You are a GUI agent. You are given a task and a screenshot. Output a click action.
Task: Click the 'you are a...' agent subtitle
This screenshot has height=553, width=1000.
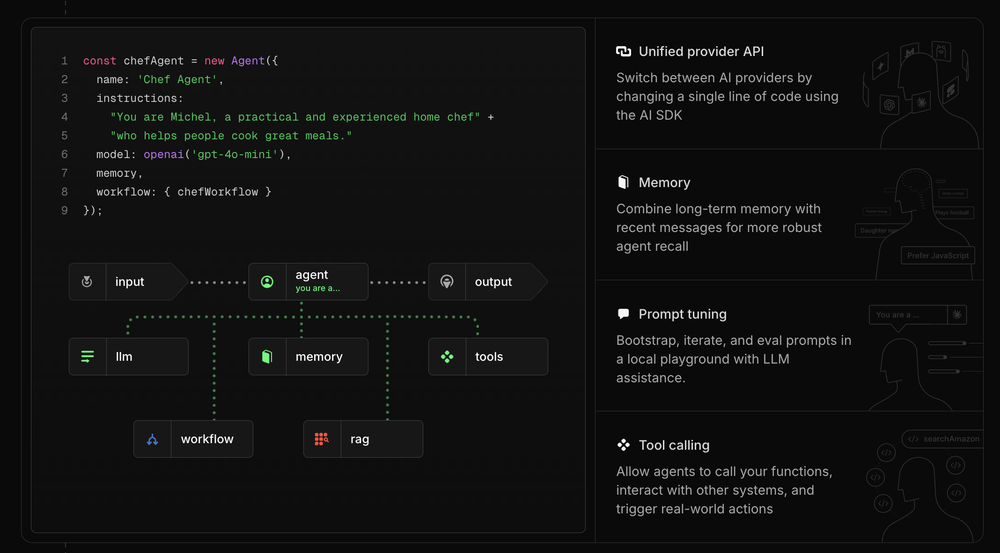318,288
